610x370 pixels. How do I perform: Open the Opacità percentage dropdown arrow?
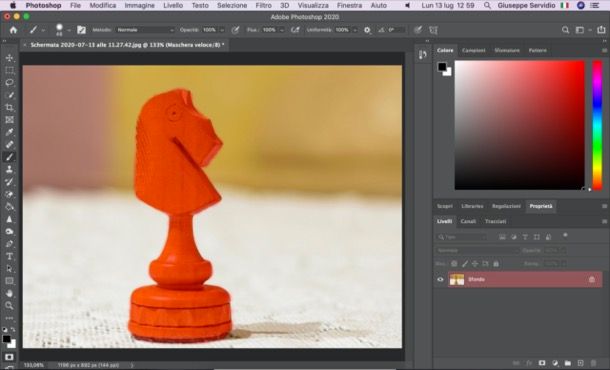222,30
